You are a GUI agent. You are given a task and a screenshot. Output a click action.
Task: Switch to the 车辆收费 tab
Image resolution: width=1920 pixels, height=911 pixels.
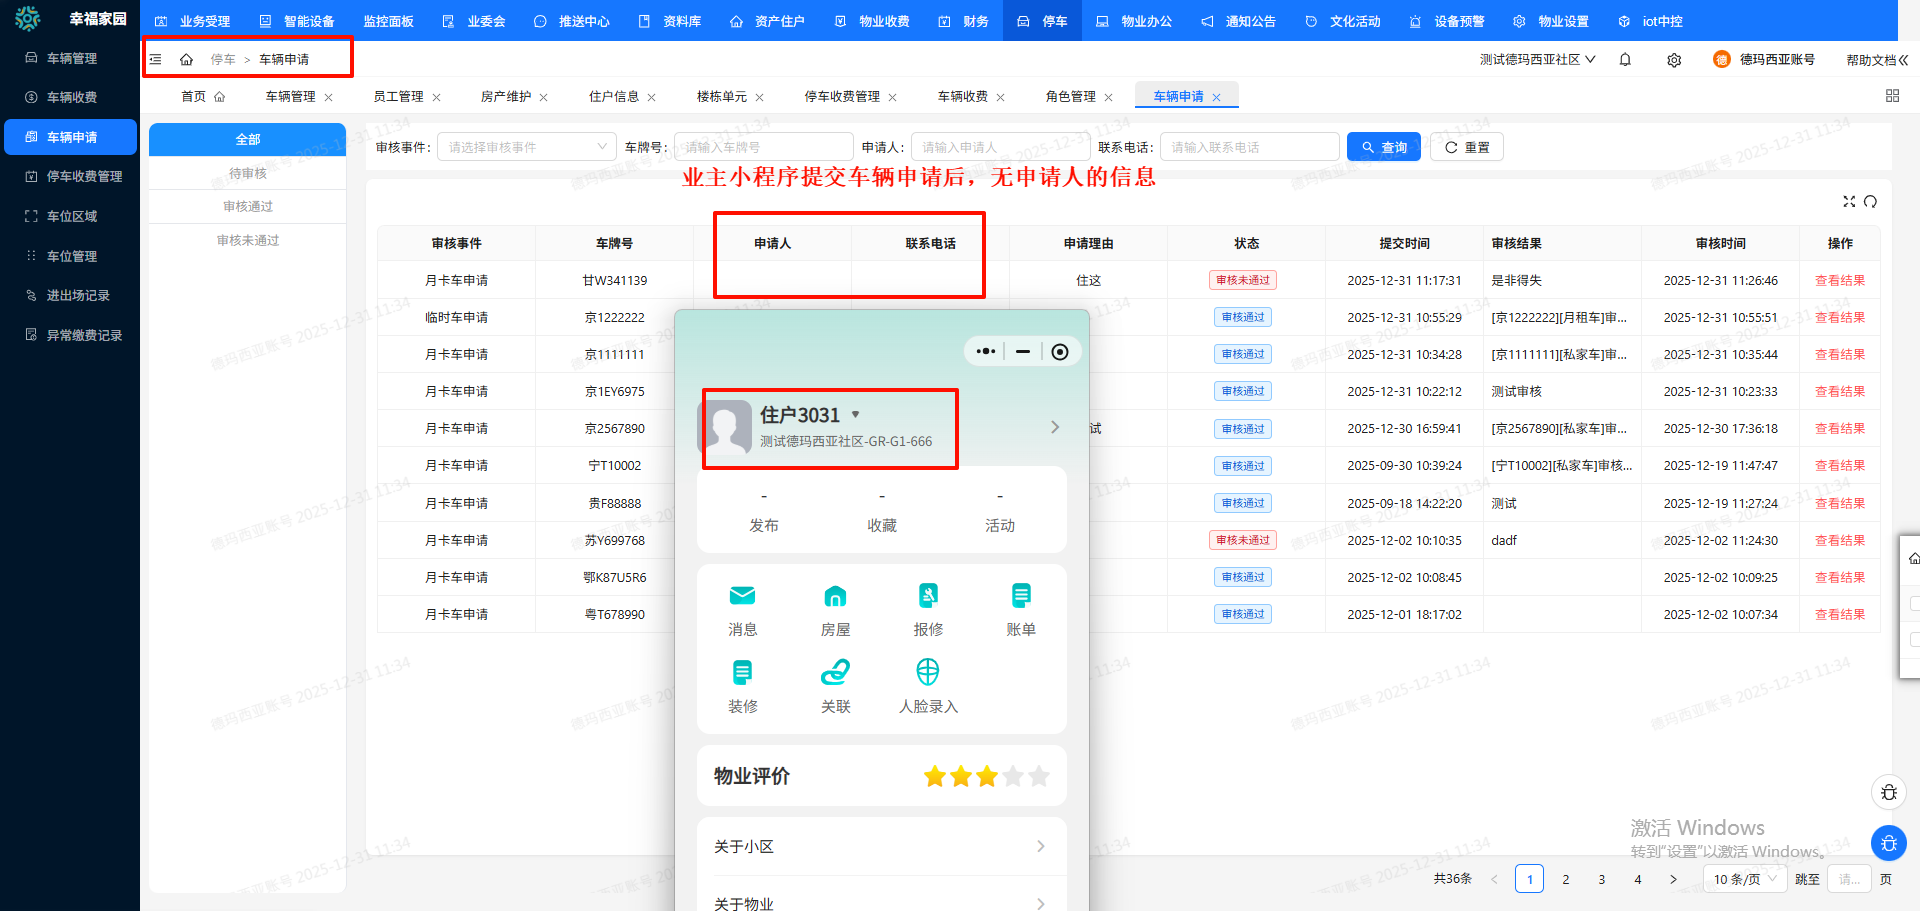[962, 97]
